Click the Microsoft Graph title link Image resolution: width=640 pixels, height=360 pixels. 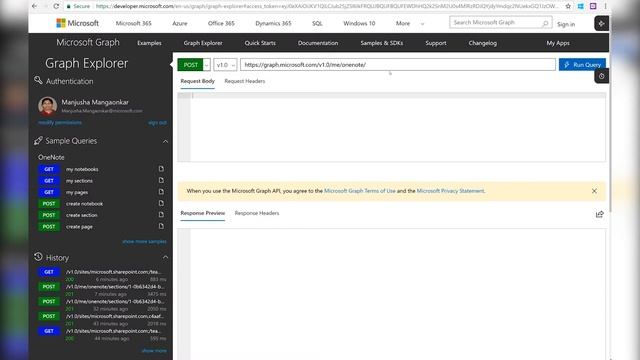pyautogui.click(x=88, y=42)
